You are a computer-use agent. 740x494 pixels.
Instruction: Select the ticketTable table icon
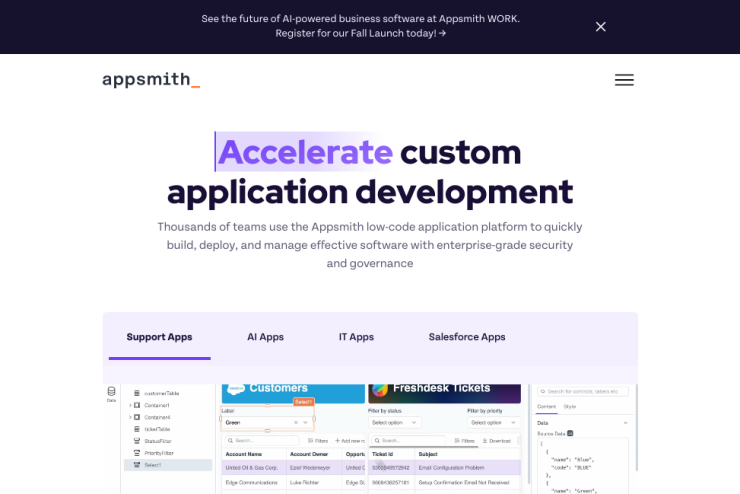[x=137, y=429]
